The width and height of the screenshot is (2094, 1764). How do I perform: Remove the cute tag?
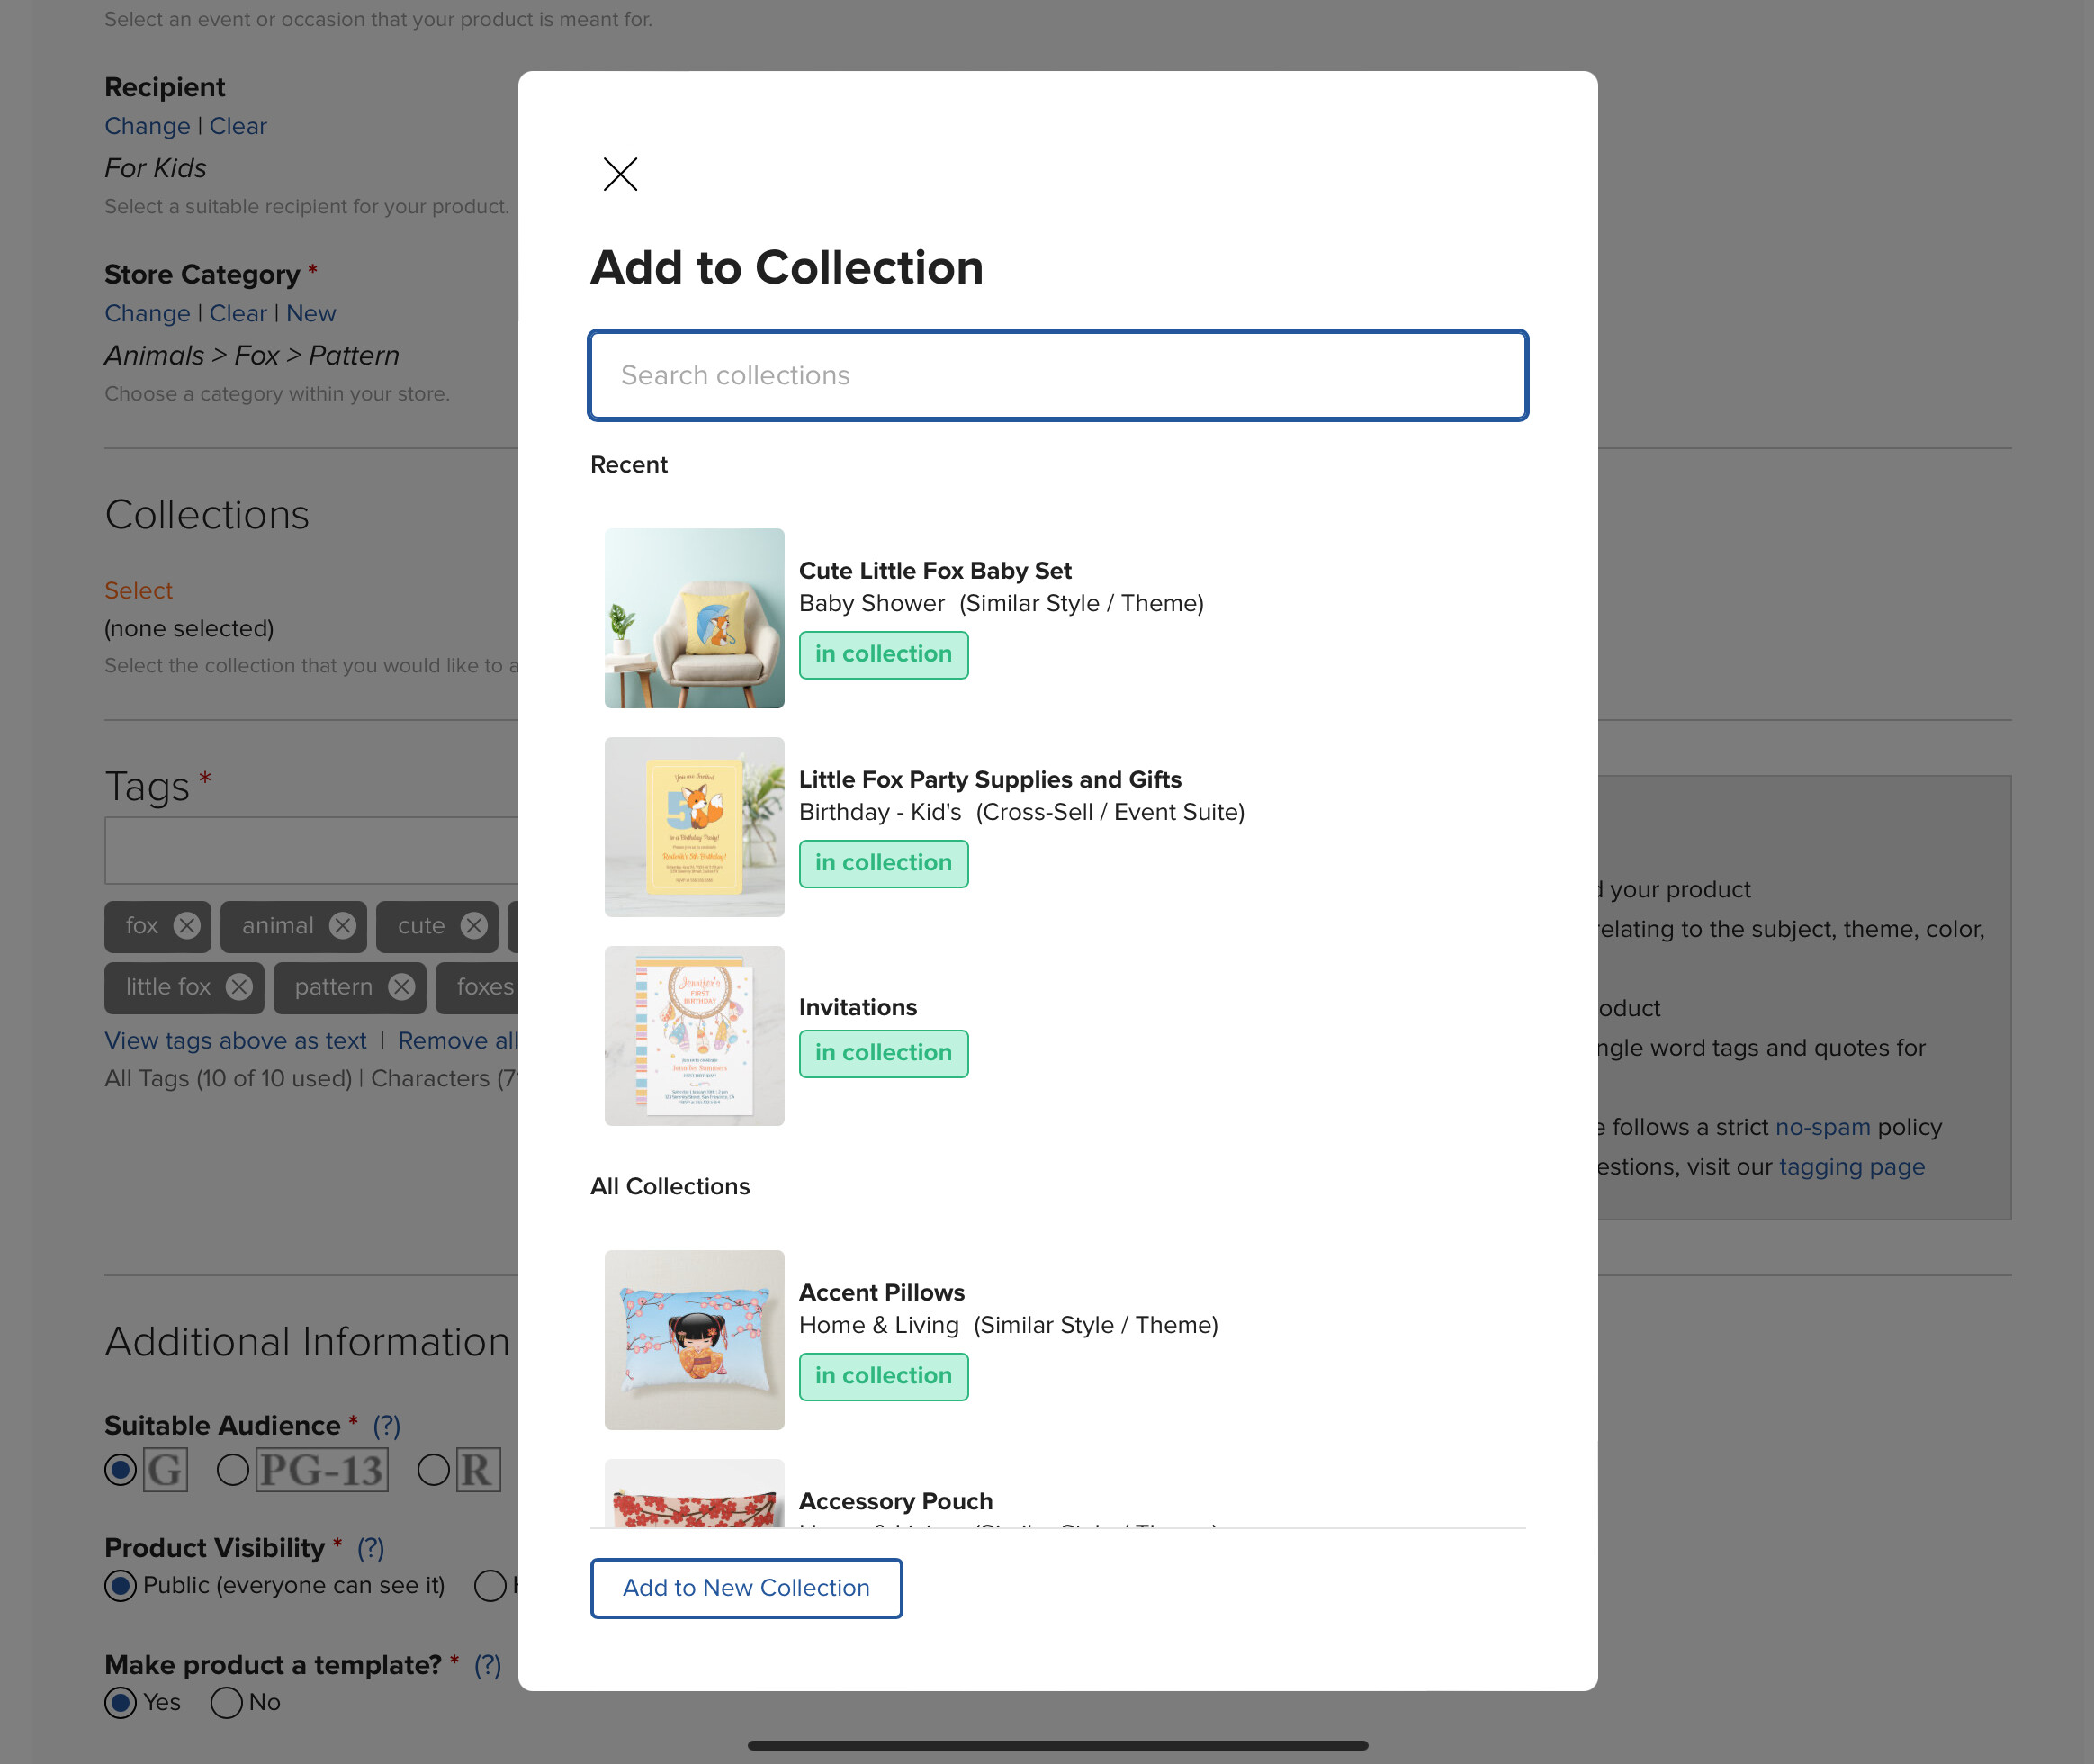coord(474,926)
